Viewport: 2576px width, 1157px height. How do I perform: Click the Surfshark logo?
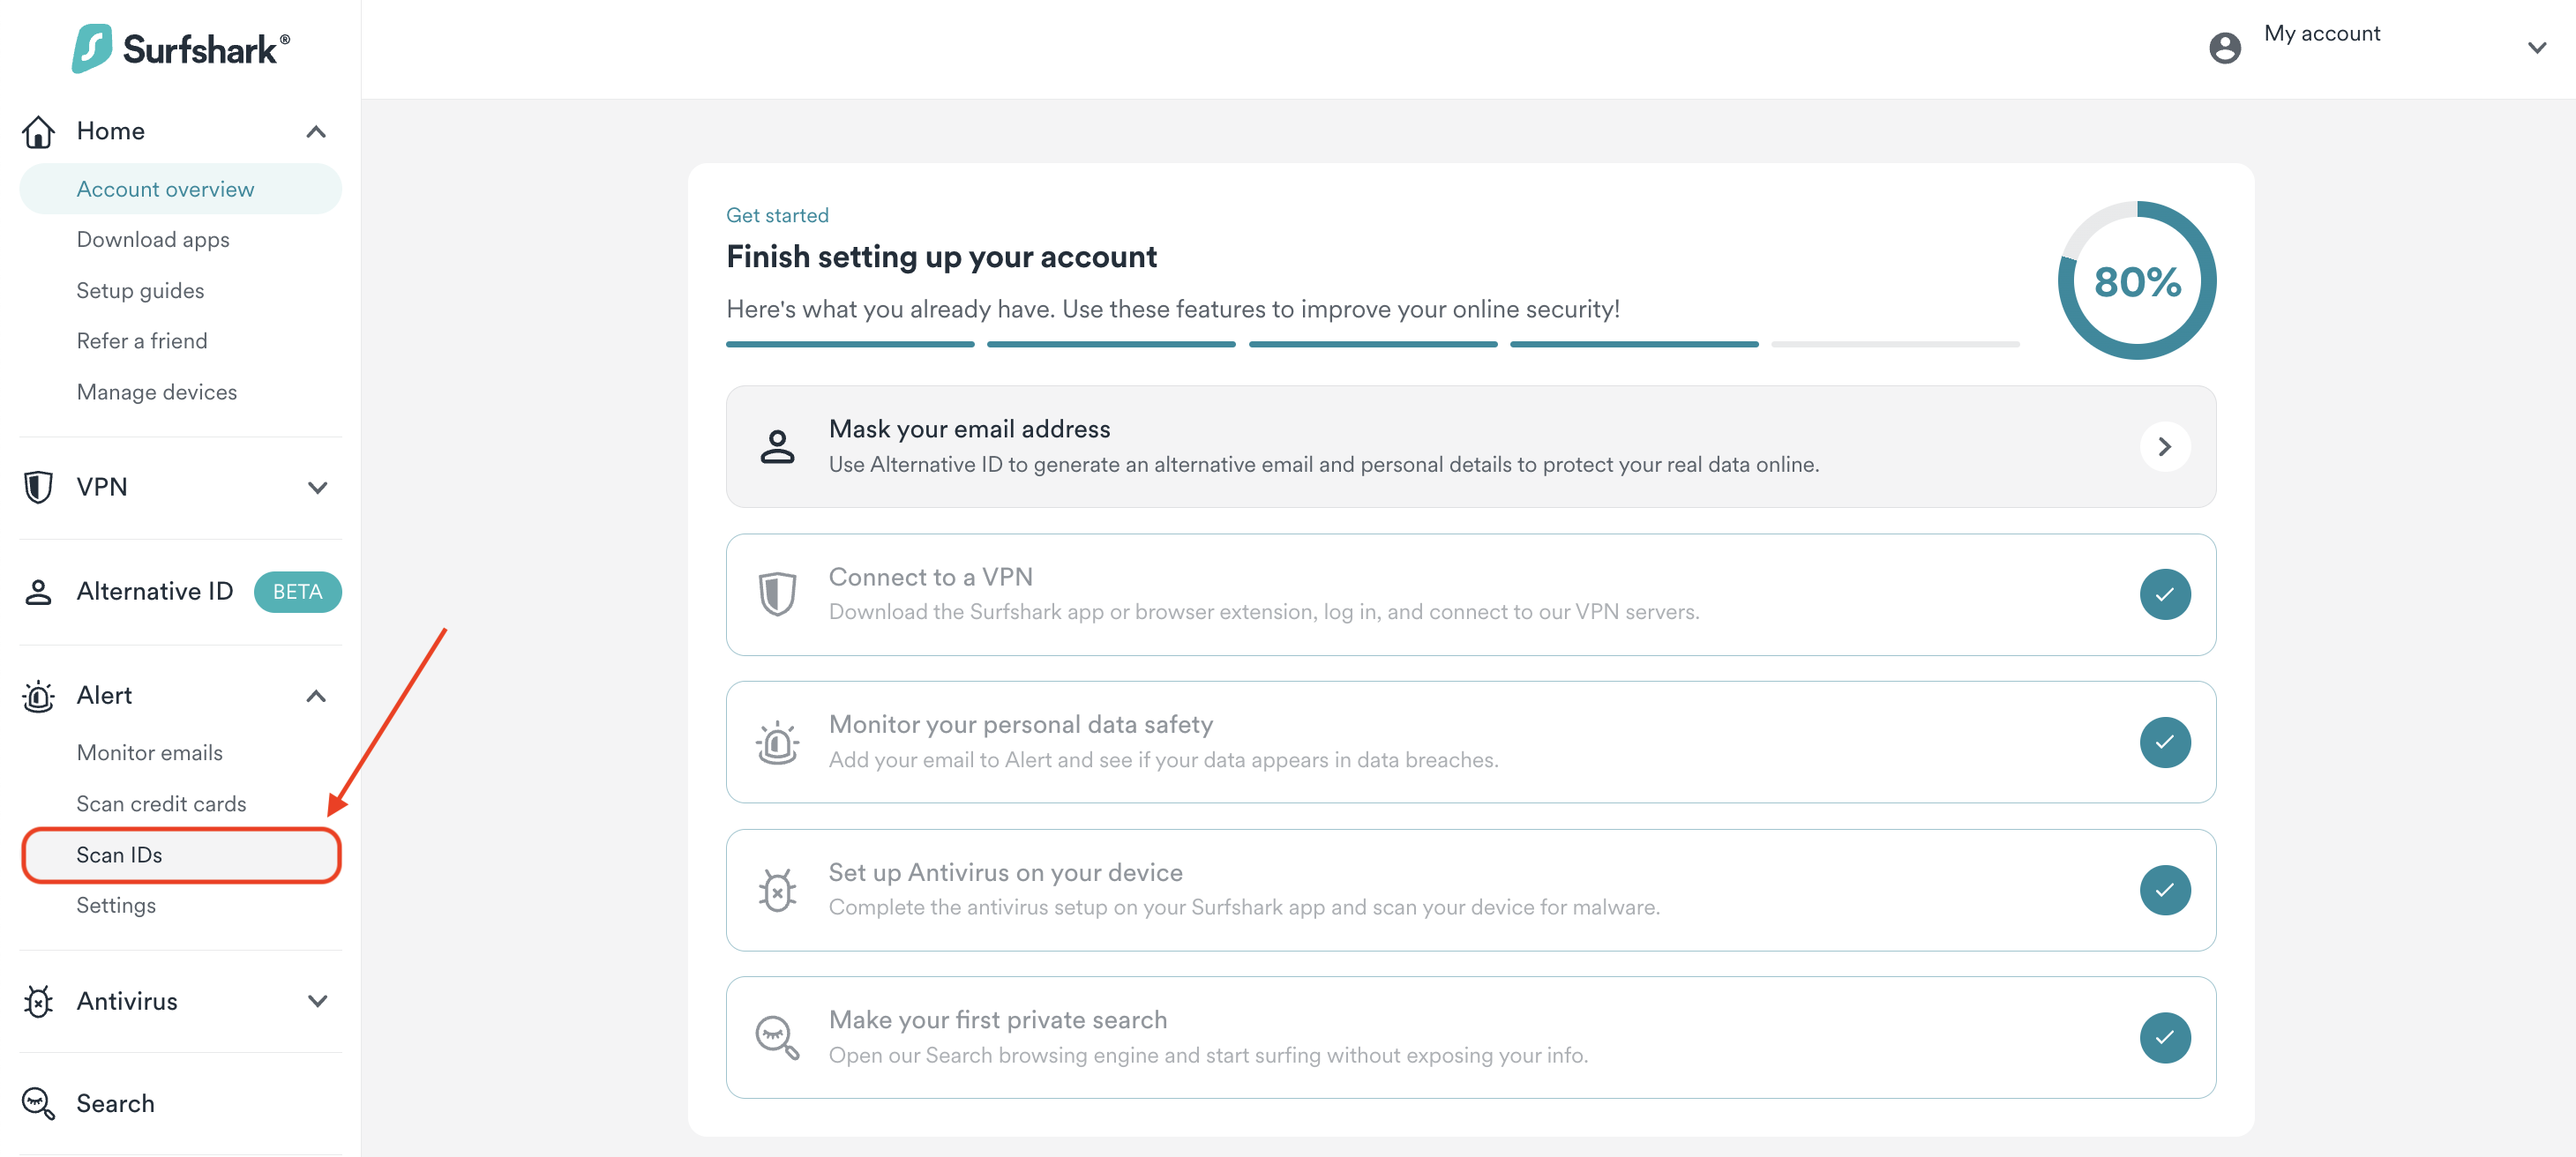180,48
